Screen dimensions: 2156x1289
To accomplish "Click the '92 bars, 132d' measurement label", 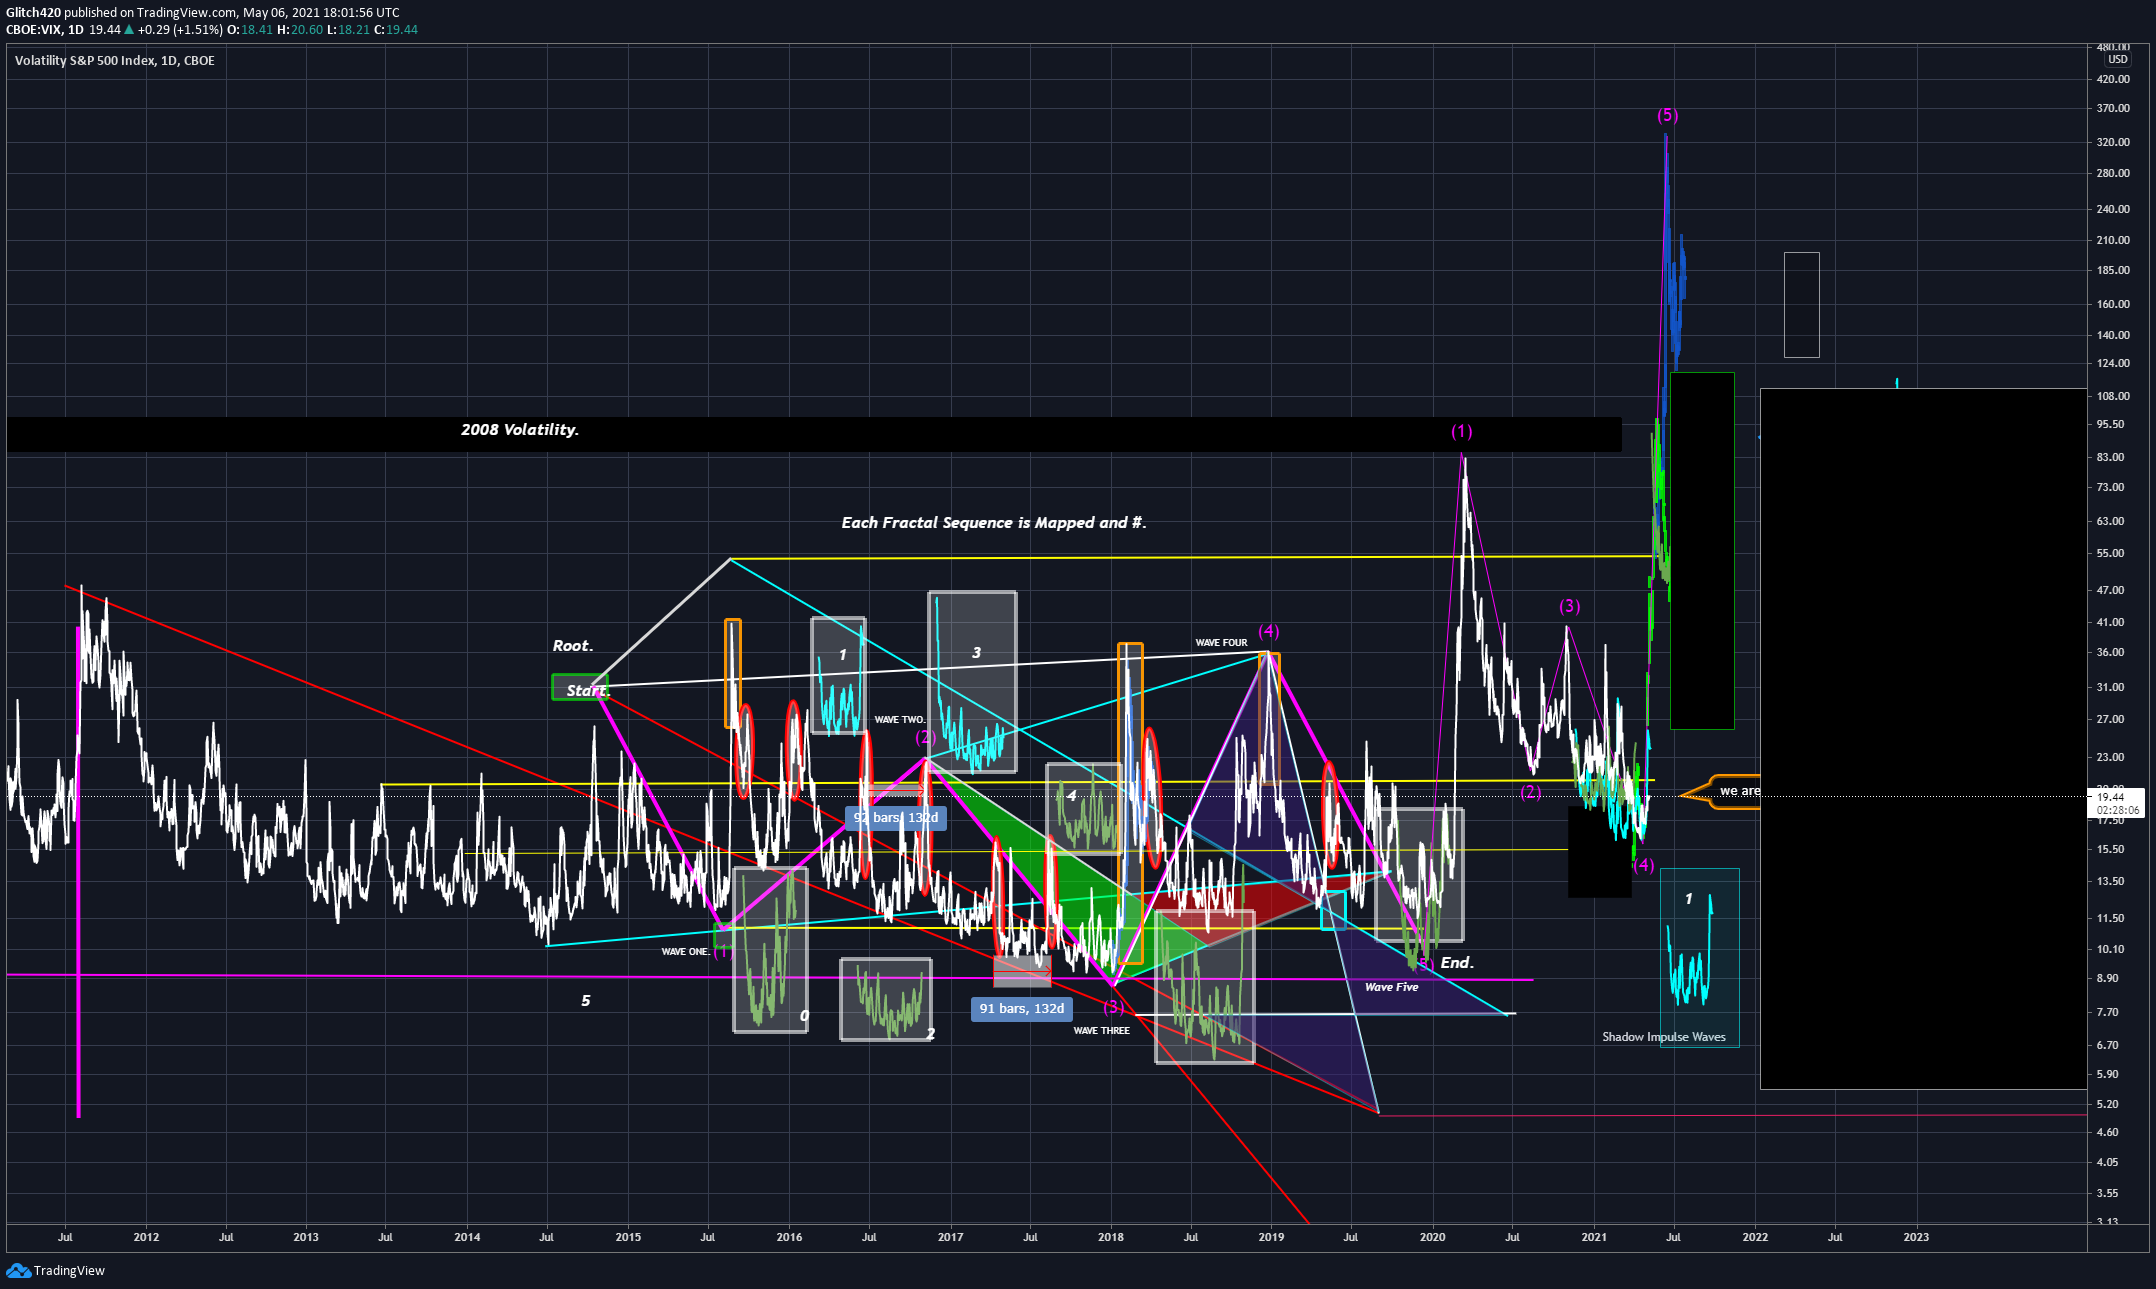I will click(896, 818).
